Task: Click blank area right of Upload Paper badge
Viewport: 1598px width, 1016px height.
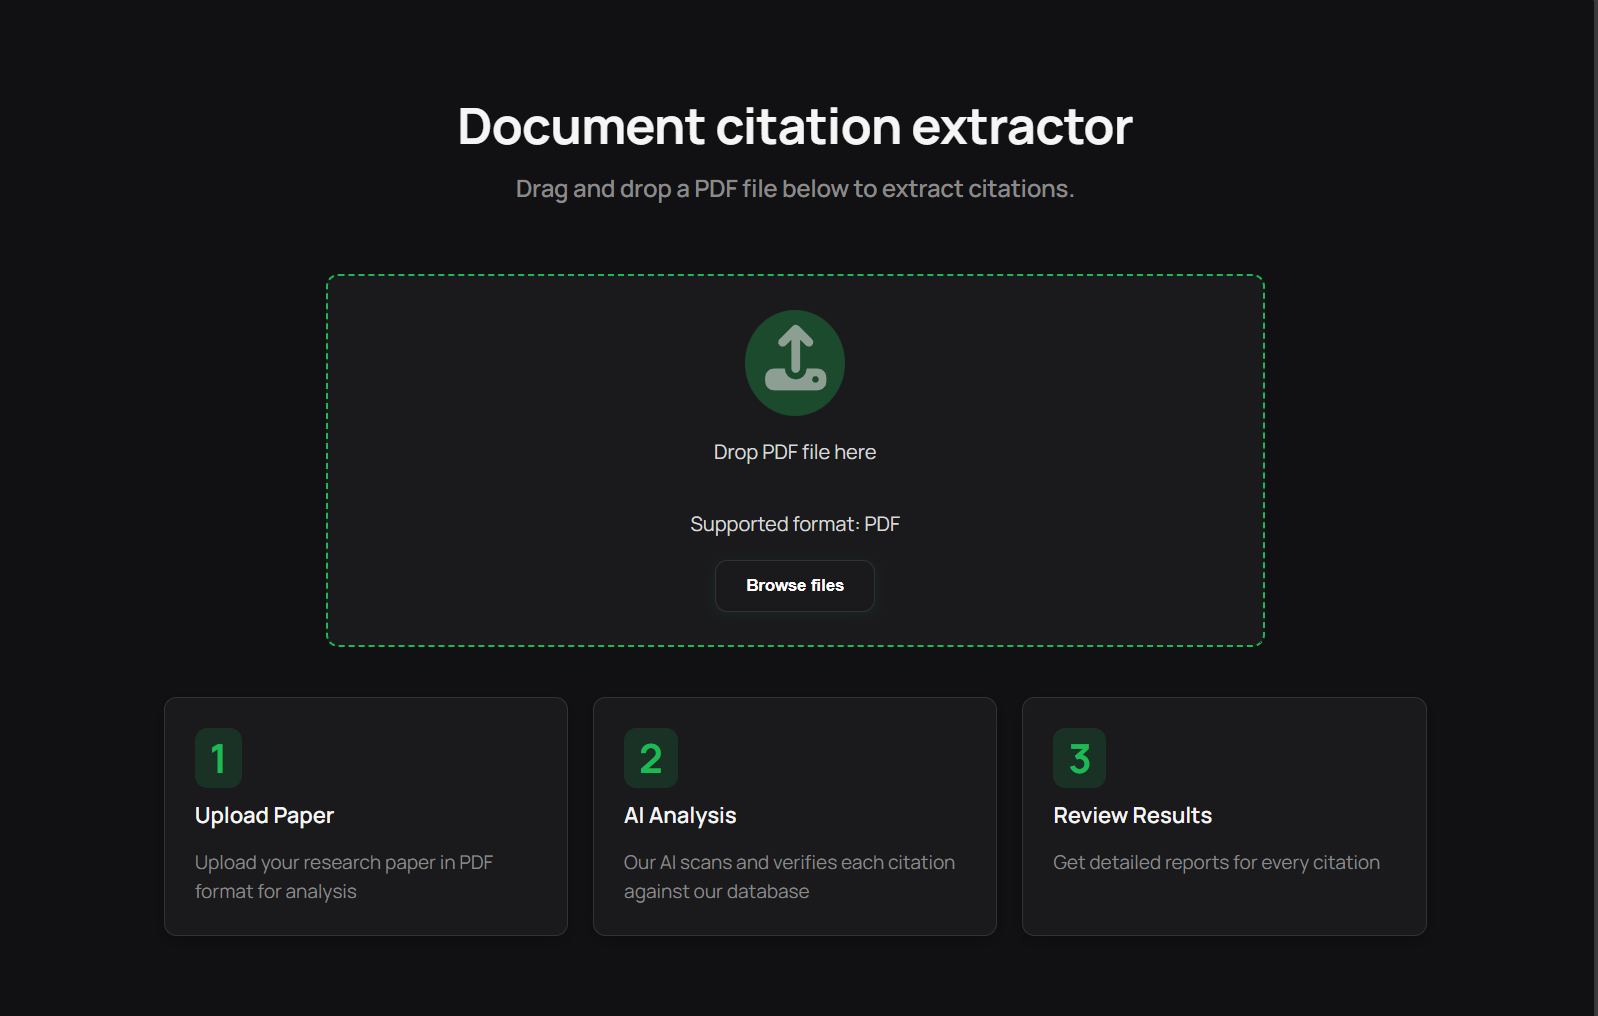Action: [400, 758]
